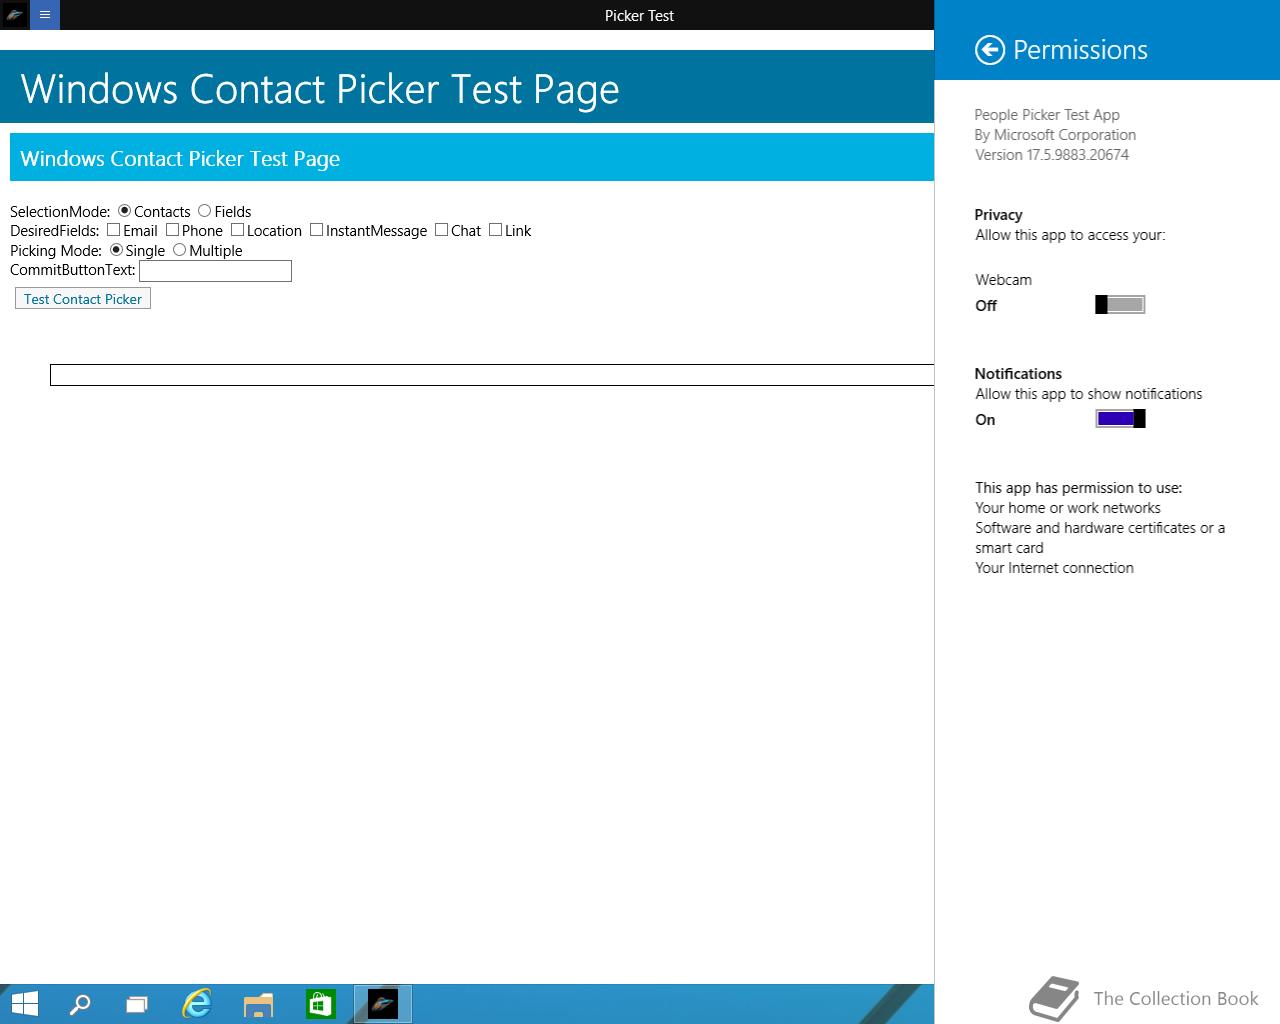Image resolution: width=1280 pixels, height=1024 pixels.
Task: Select the Contacts selection mode
Action: click(125, 211)
